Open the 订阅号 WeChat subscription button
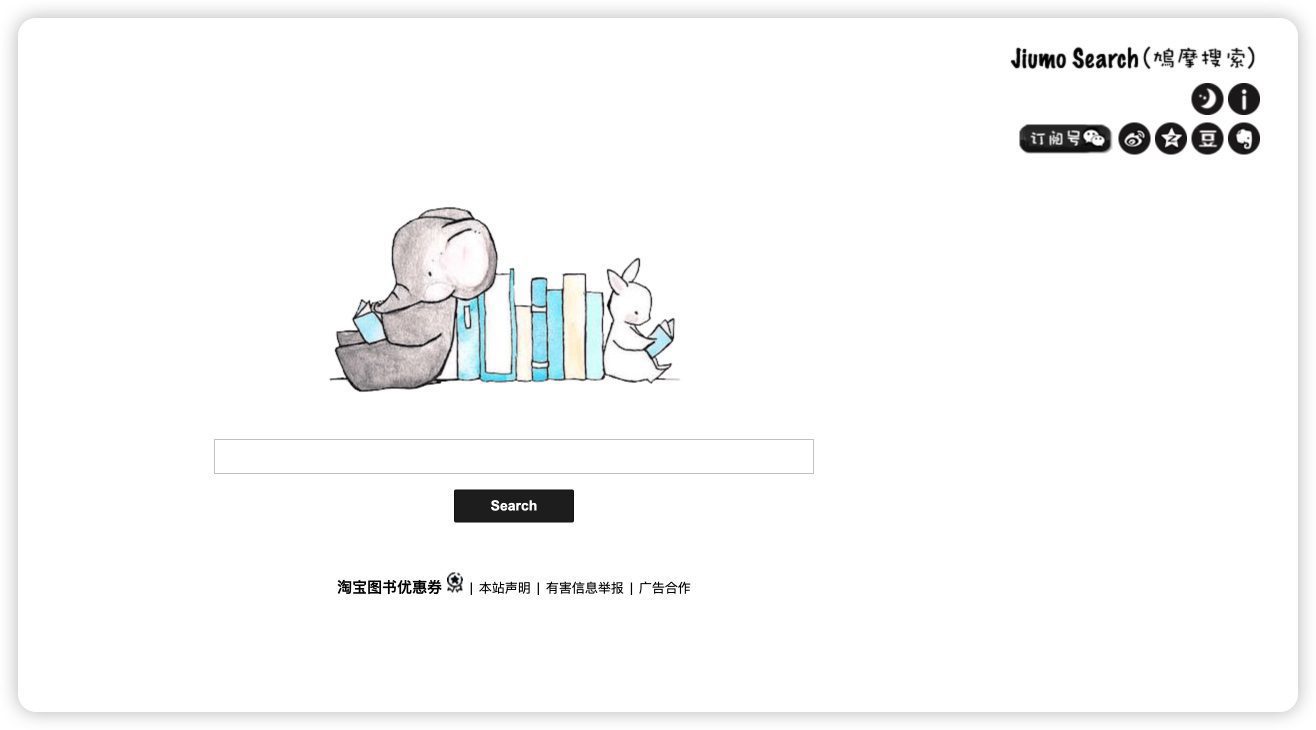The image size is (1316, 730). pos(1065,138)
